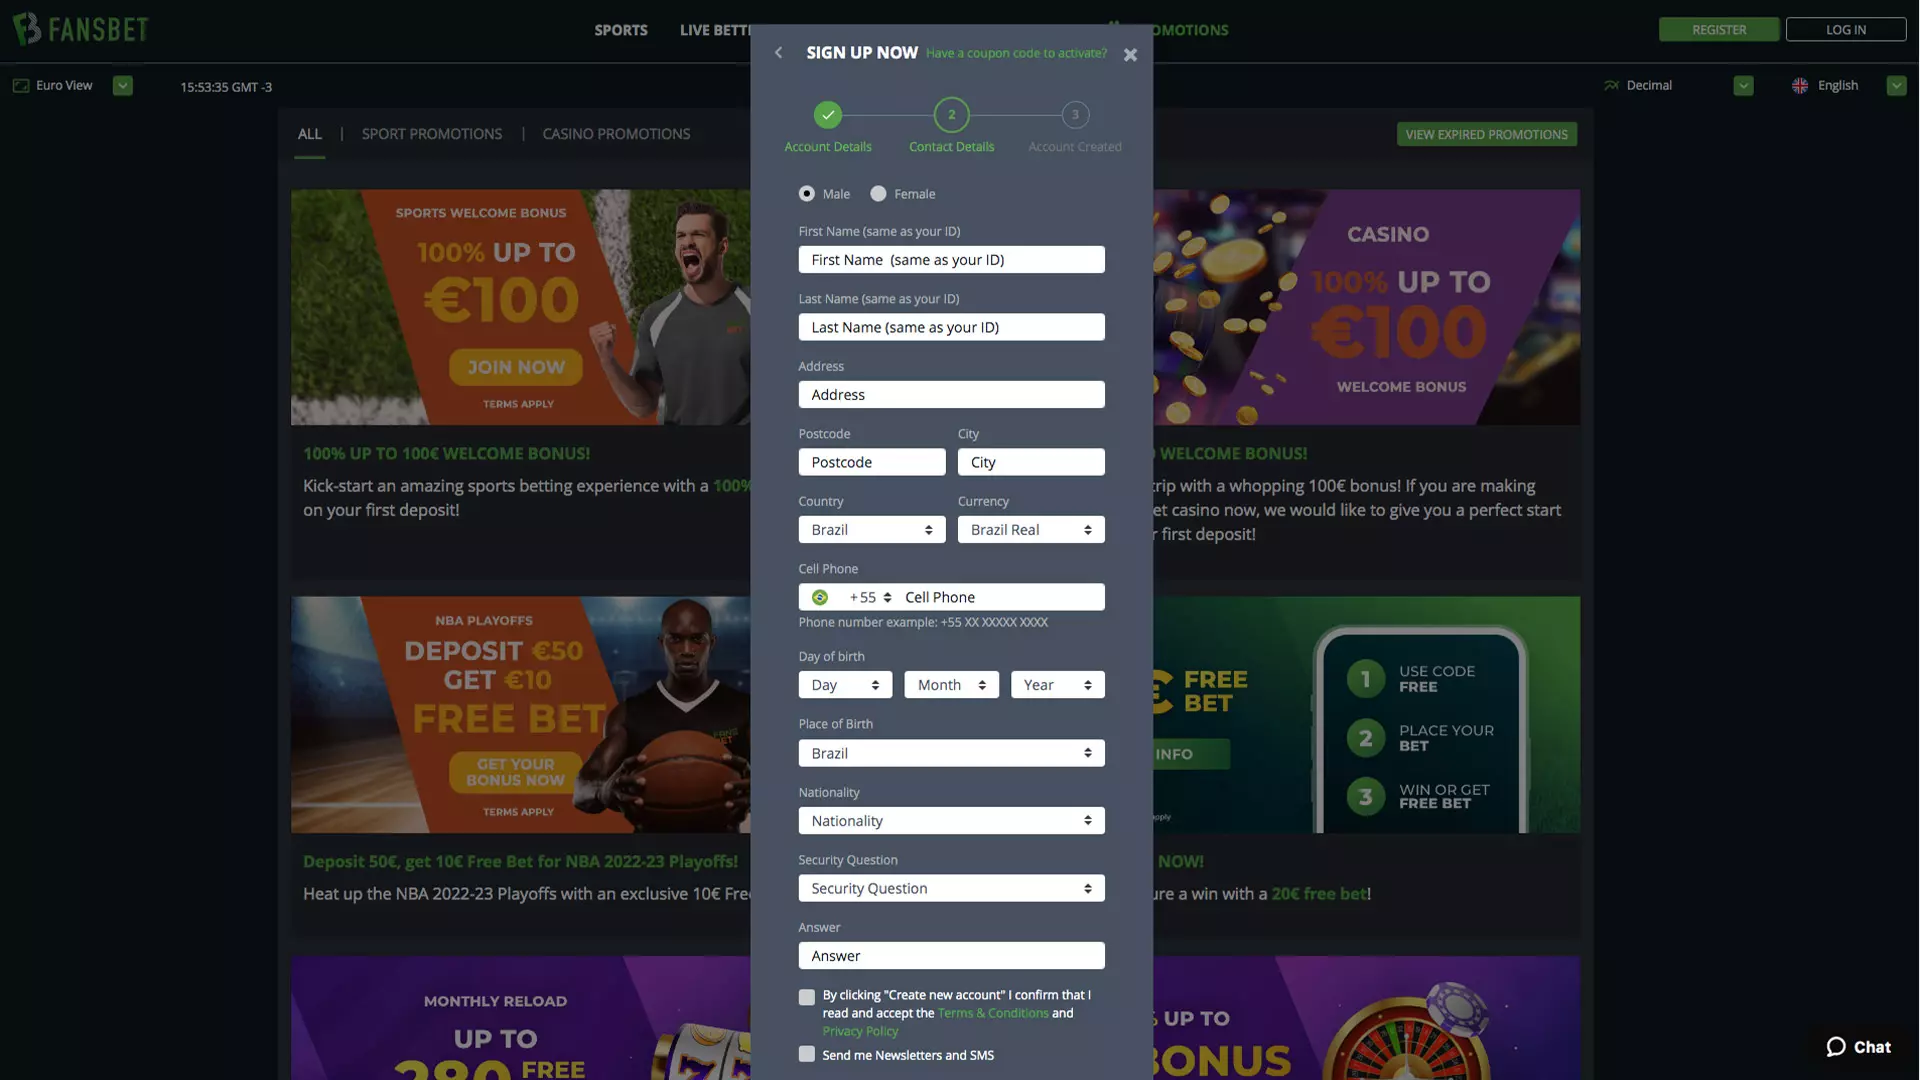Click the Terms & Conditions link
1920x1080 pixels.
tap(992, 1011)
